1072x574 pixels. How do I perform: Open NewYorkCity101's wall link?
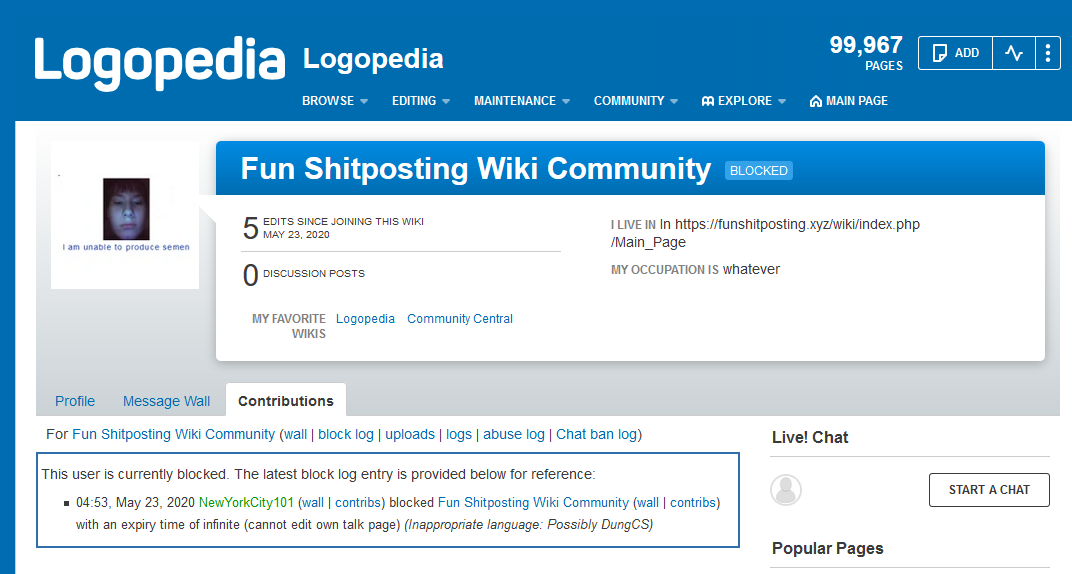[312, 502]
